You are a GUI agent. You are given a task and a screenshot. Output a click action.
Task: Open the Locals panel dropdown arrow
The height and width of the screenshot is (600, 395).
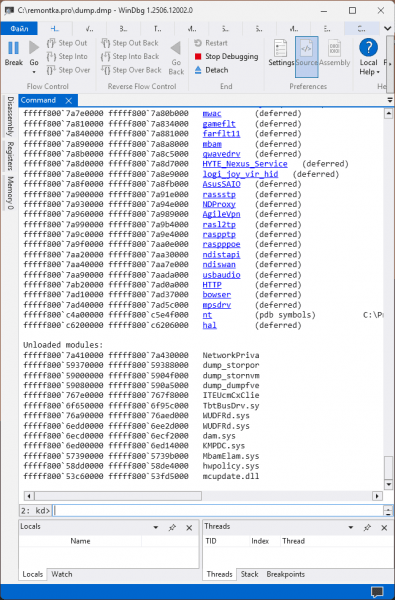point(156,528)
